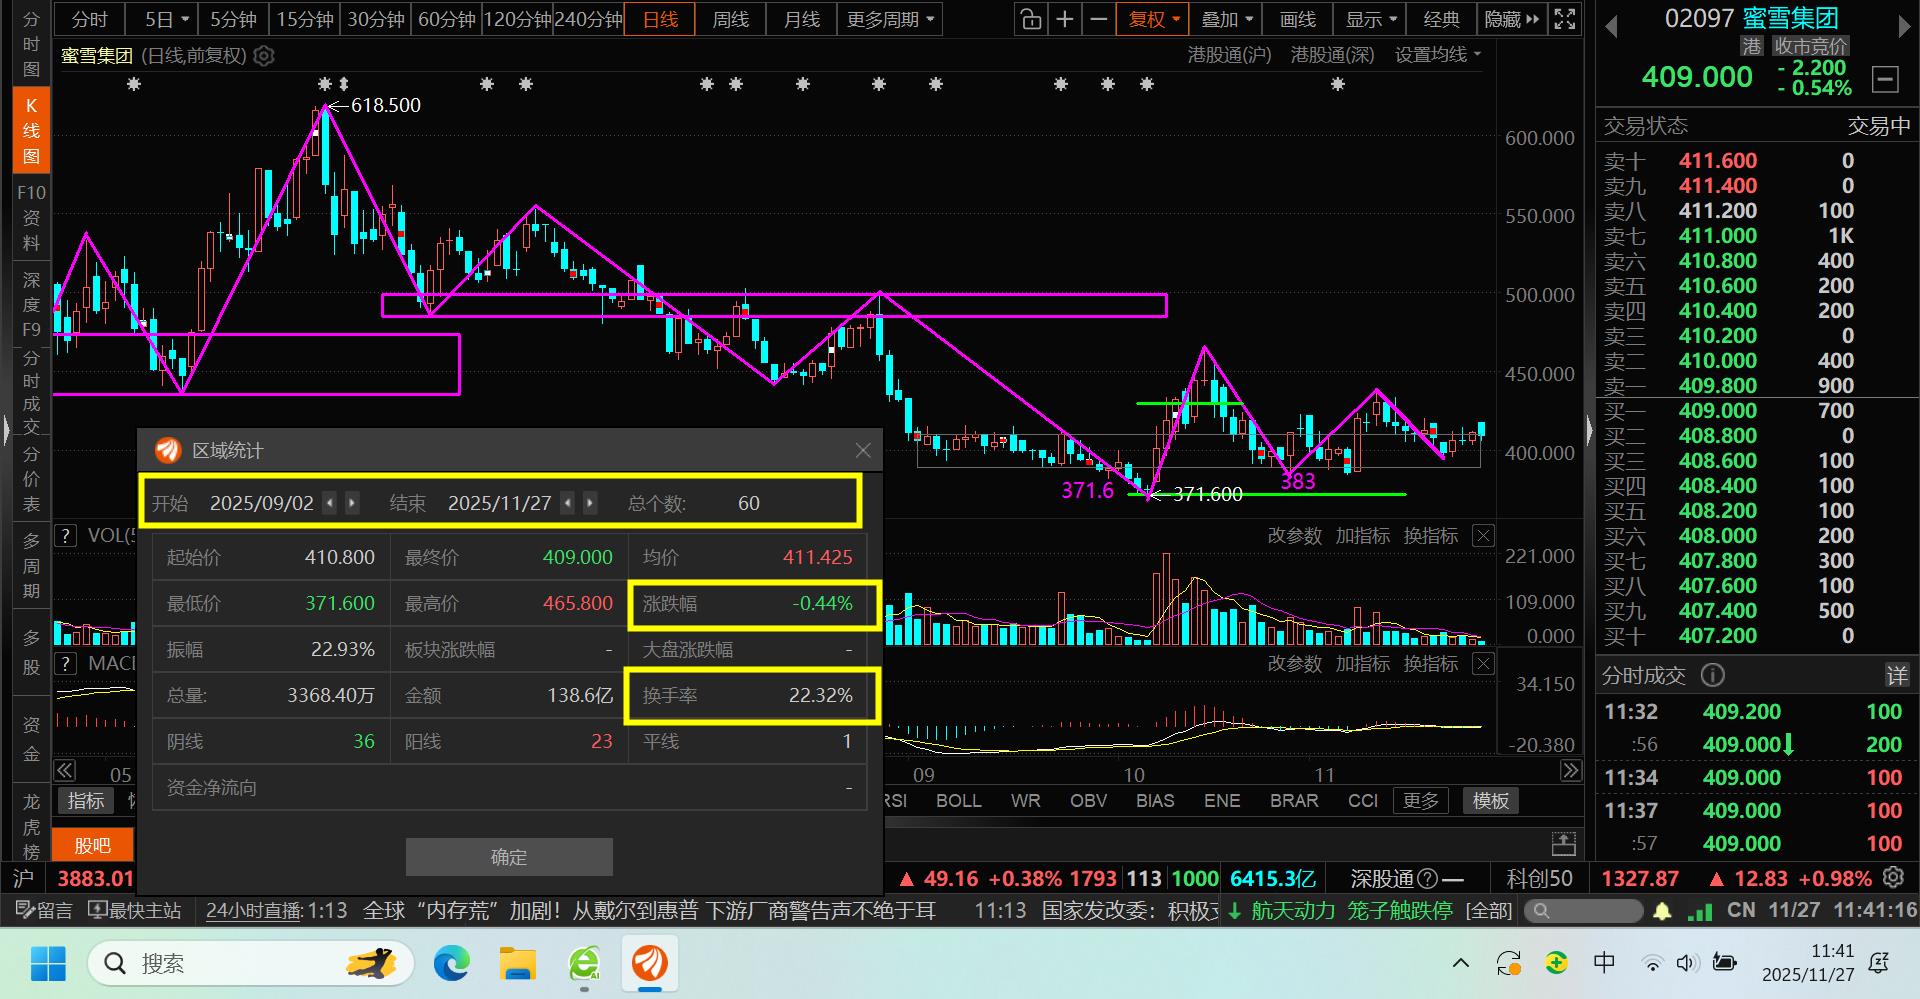Step the 开始 date backward
The image size is (1920, 999).
[330, 503]
